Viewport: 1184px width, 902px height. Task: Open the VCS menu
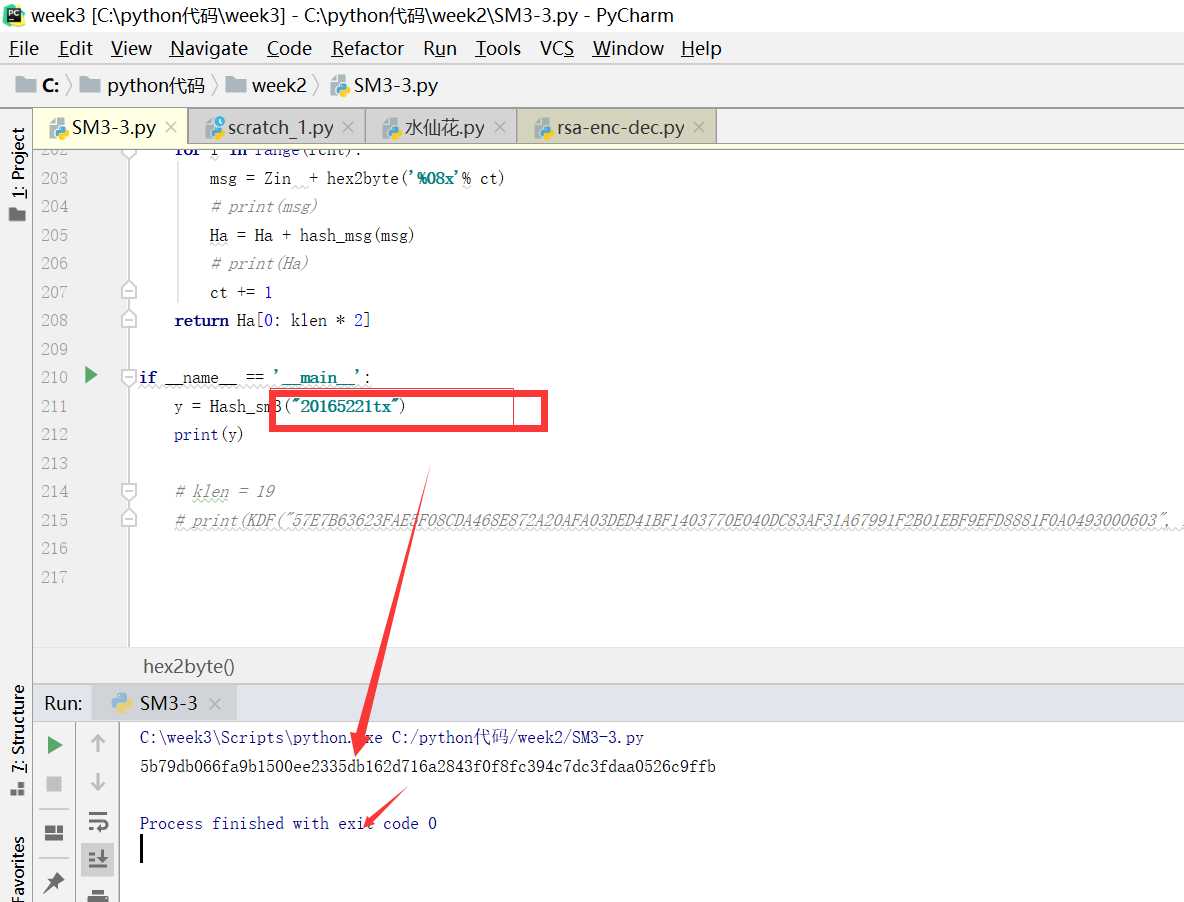click(x=557, y=48)
